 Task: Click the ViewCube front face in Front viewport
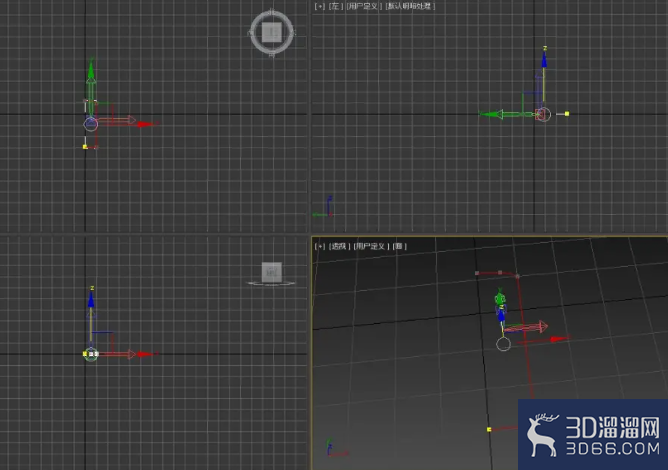[272, 272]
